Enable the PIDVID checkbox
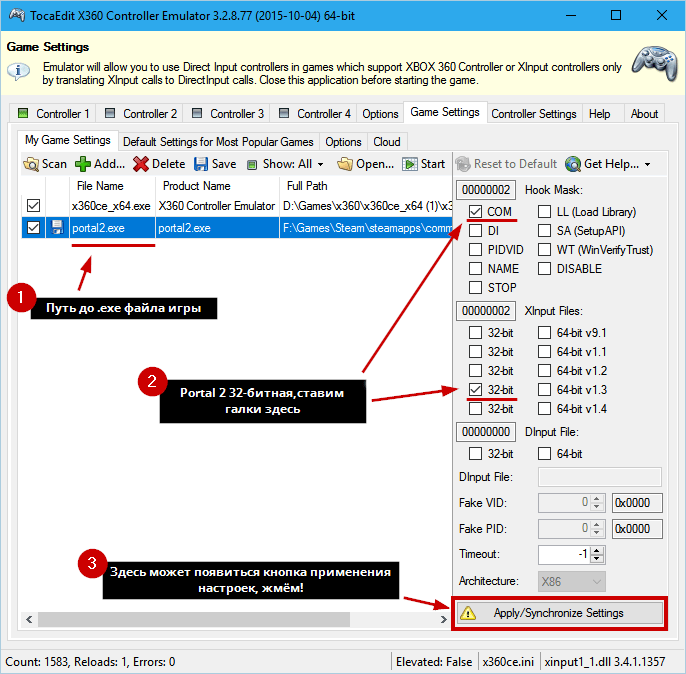The image size is (686, 674). coord(475,250)
